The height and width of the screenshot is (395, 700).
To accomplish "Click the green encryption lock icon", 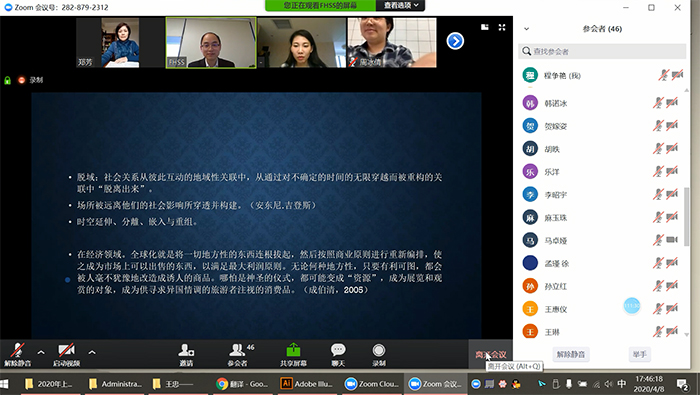I will pos(7,80).
